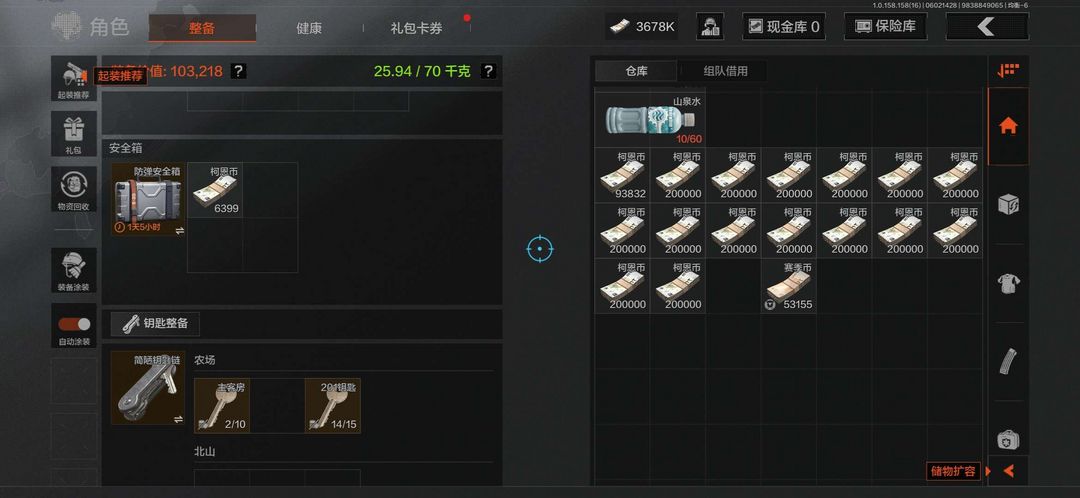Screen dimensions: 1080x498
Task: Switch to the 组队借用 tab
Action: click(x=725, y=71)
